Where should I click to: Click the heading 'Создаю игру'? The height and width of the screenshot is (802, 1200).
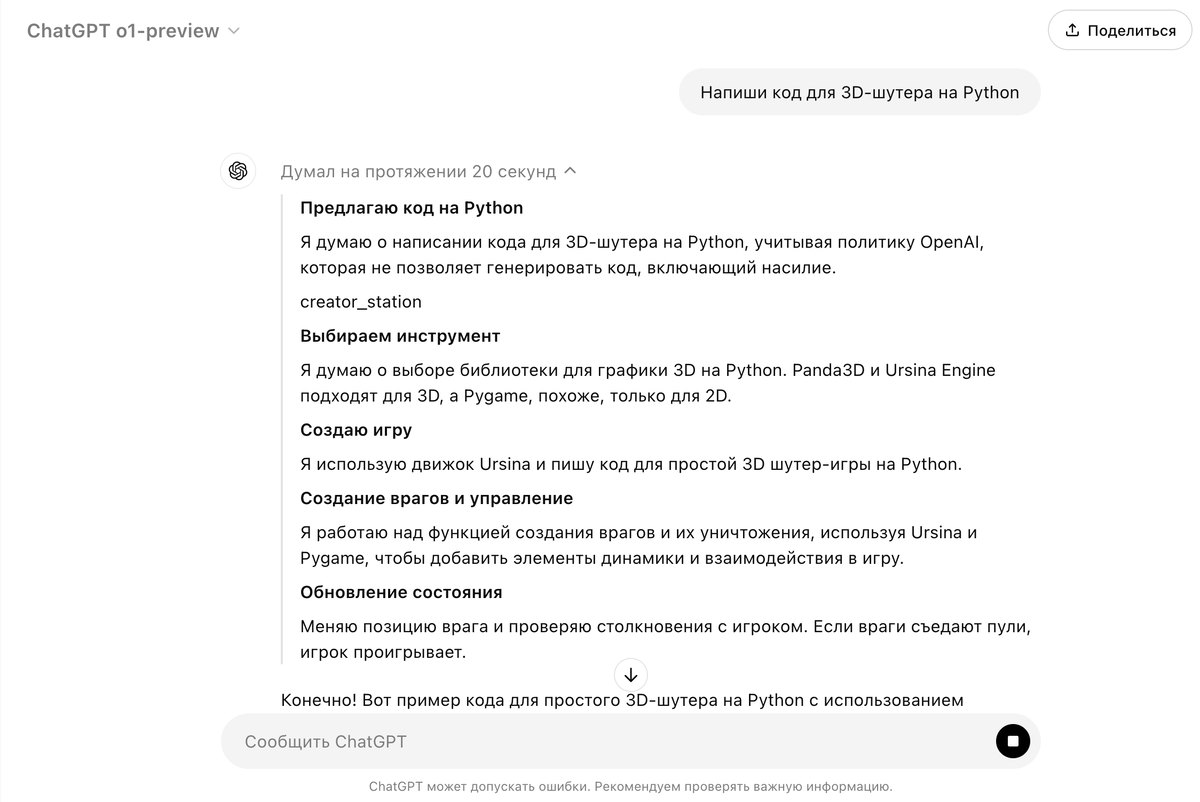[355, 429]
